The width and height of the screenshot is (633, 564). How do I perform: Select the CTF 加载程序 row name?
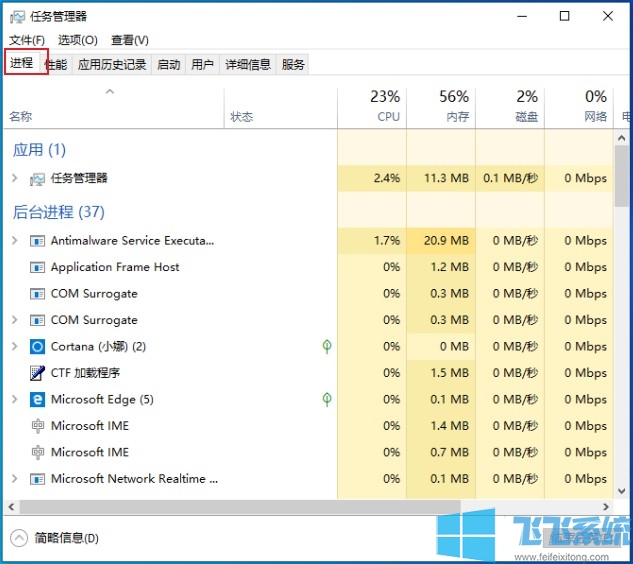(x=85, y=373)
